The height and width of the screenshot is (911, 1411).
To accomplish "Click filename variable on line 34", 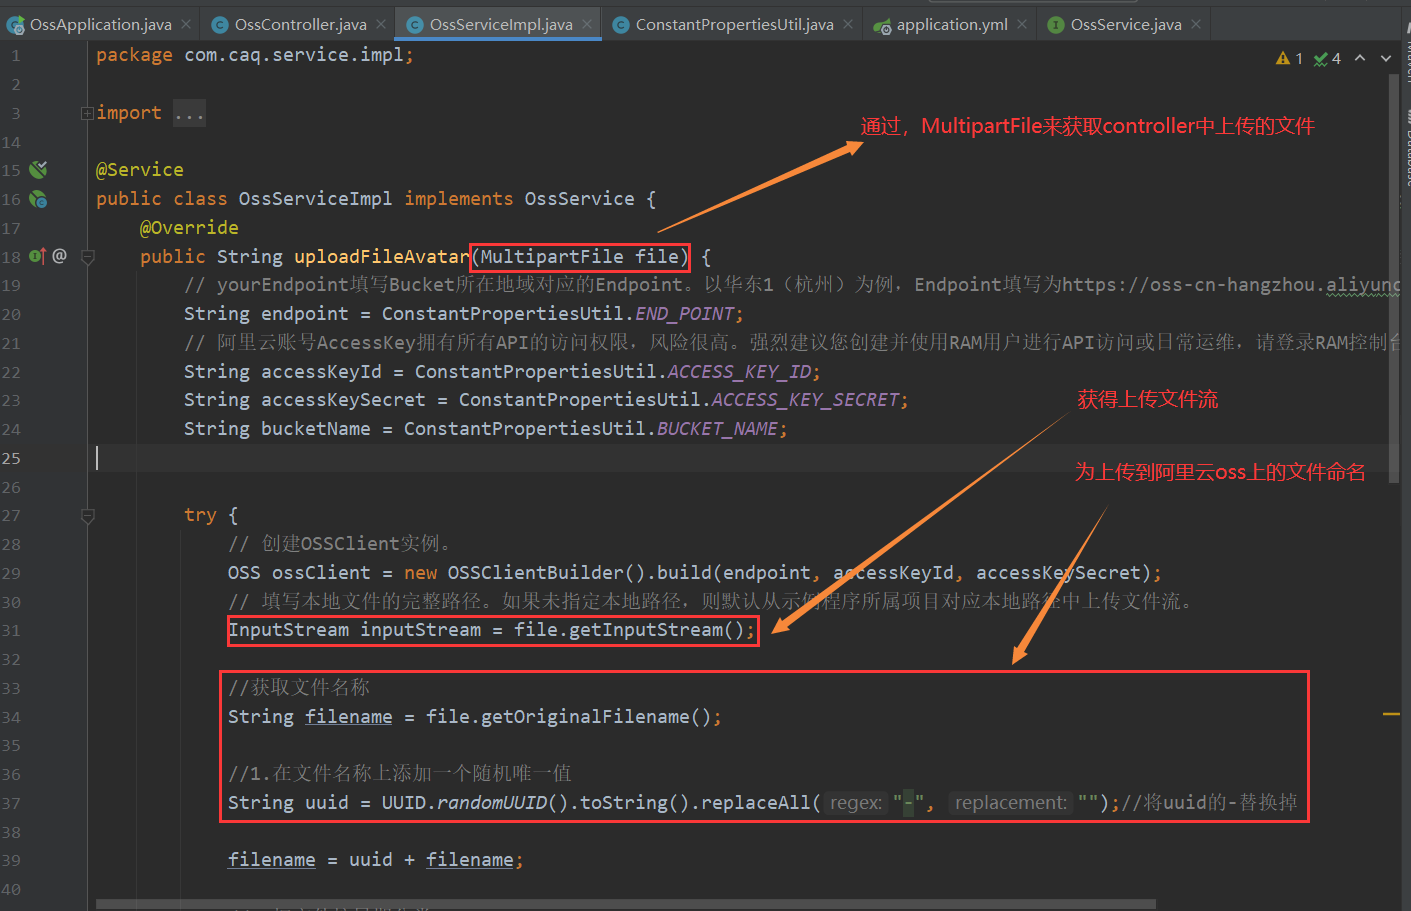I will (349, 717).
